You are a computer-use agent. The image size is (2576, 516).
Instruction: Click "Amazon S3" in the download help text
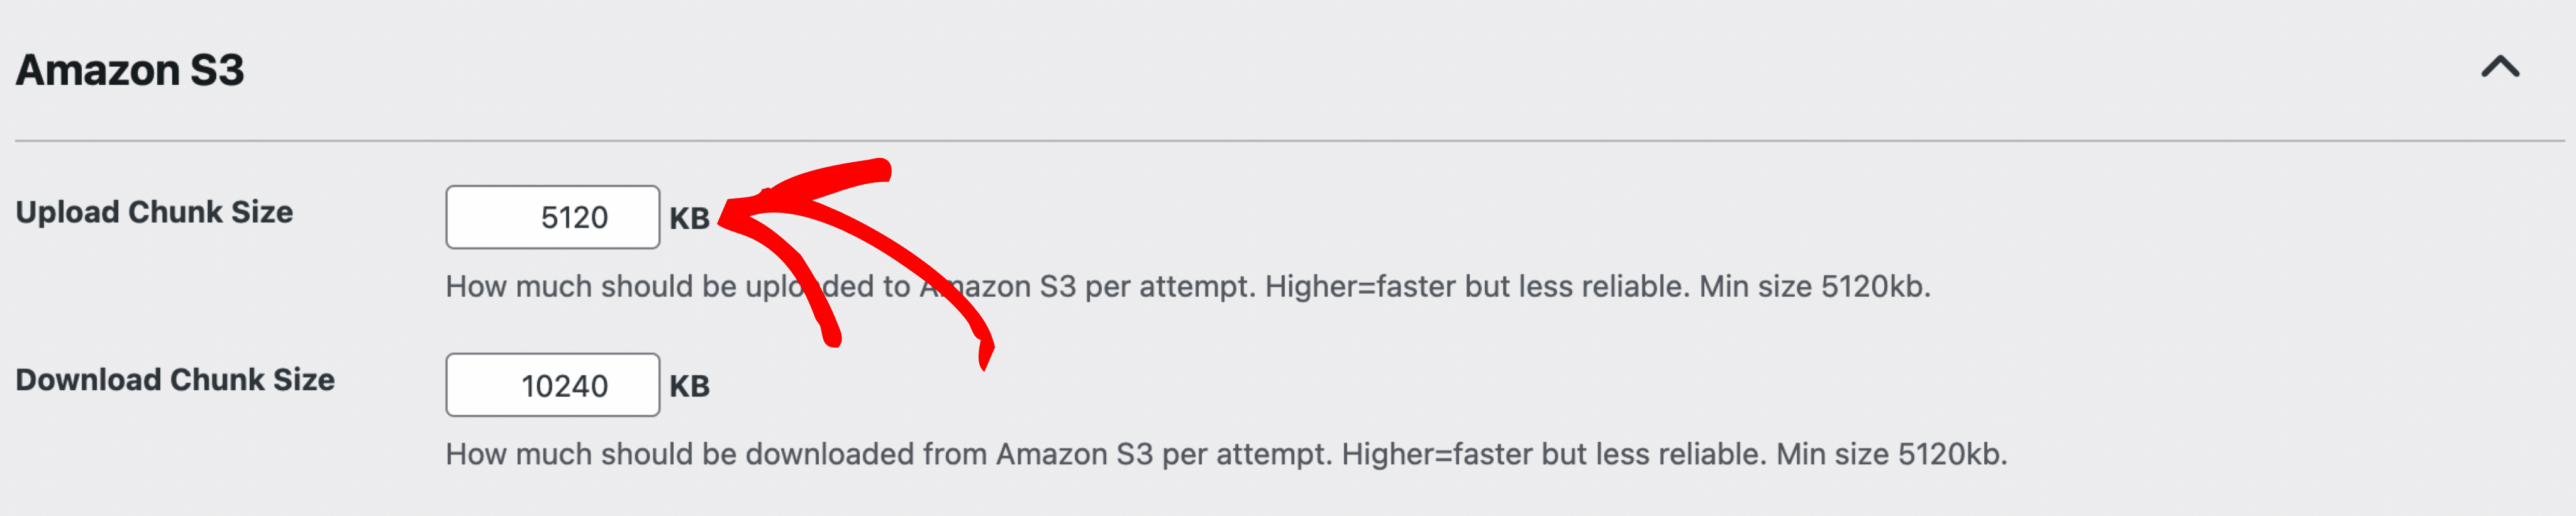click(1074, 455)
